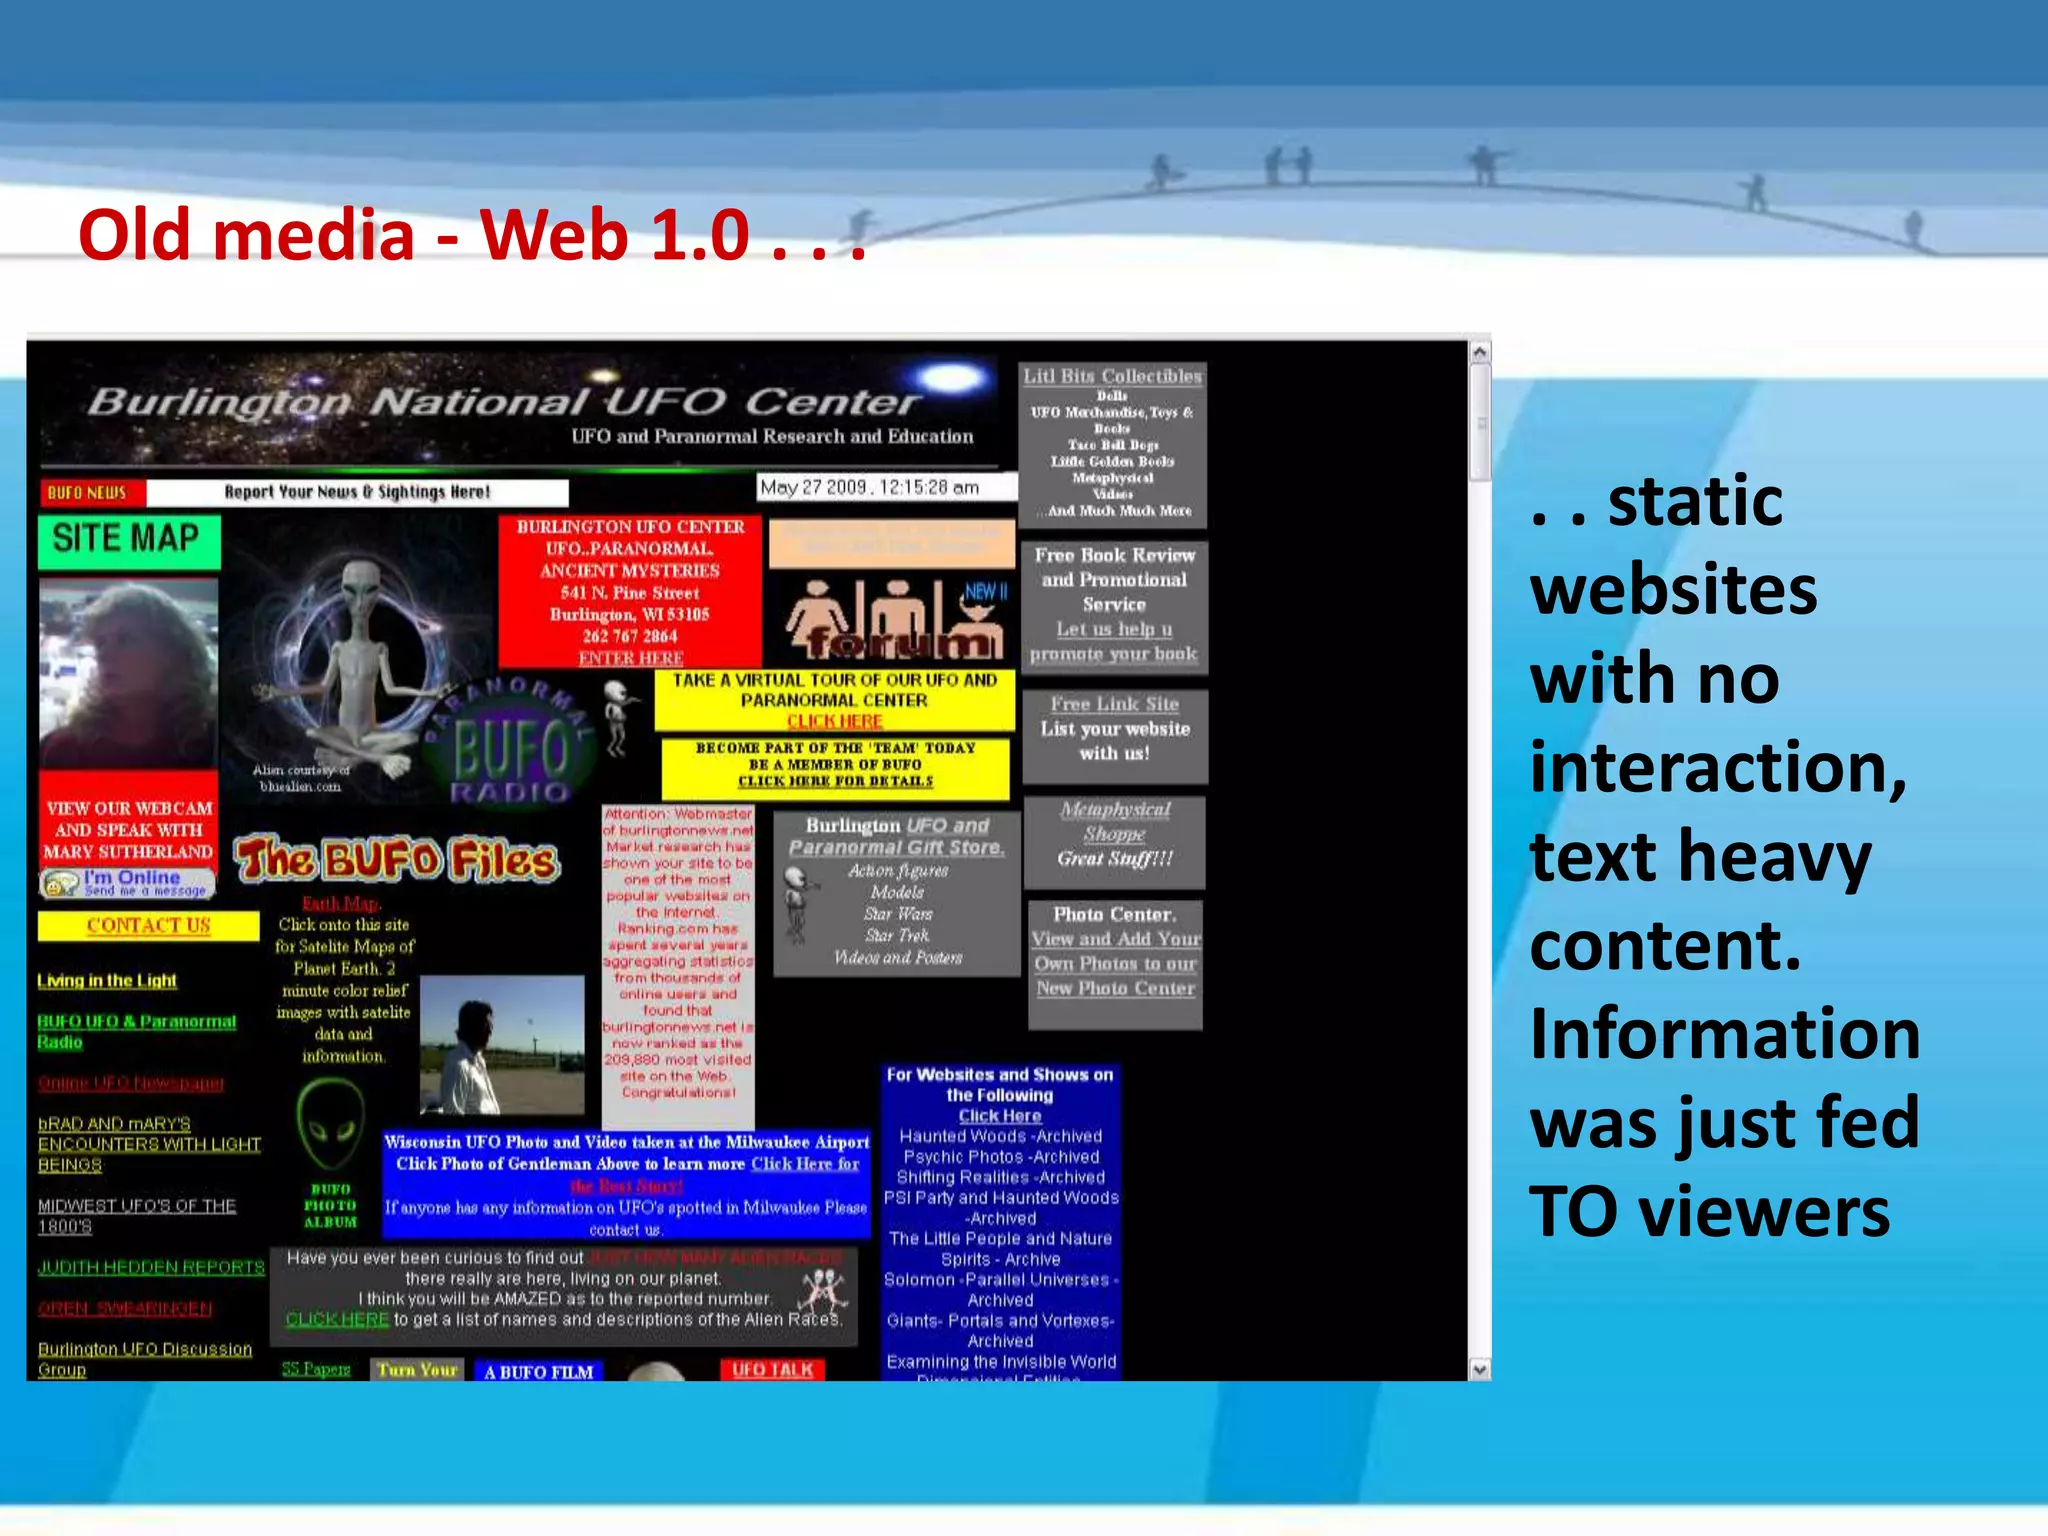The image size is (2048, 1536).
Task: Click the scrollbar up arrow
Action: click(1480, 352)
